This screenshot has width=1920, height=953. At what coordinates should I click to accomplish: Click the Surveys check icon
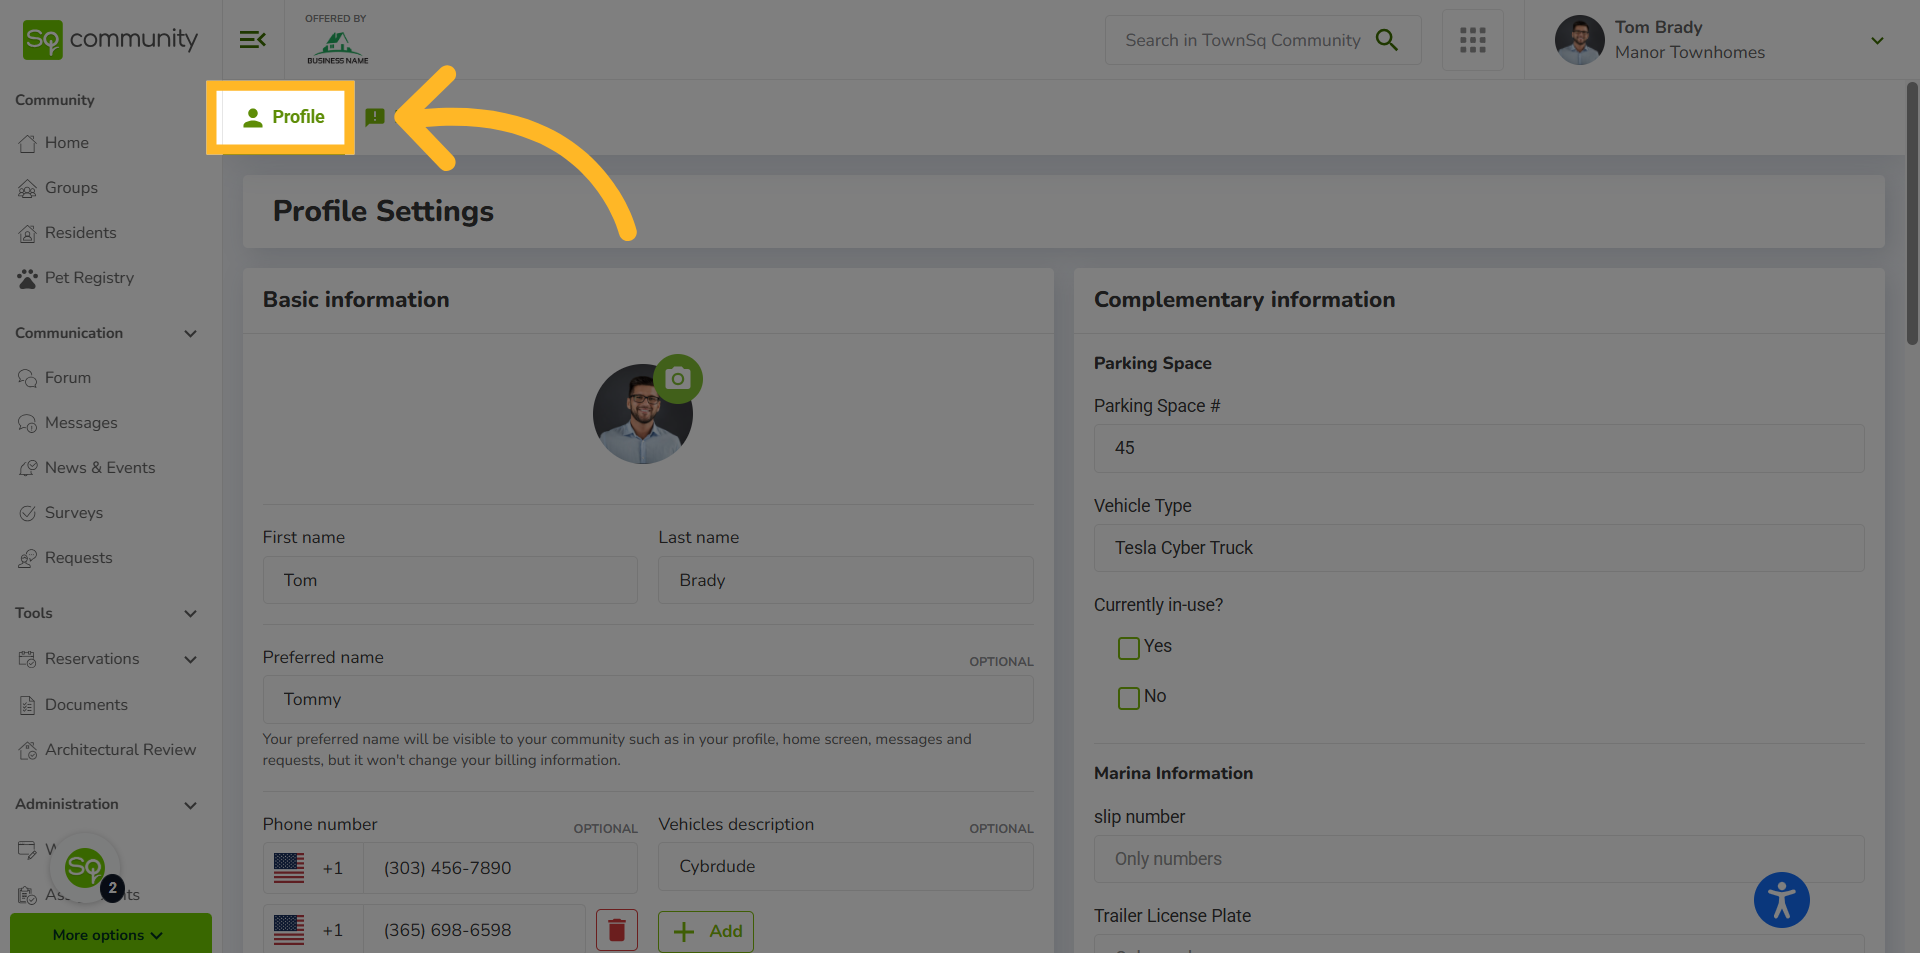point(27,513)
